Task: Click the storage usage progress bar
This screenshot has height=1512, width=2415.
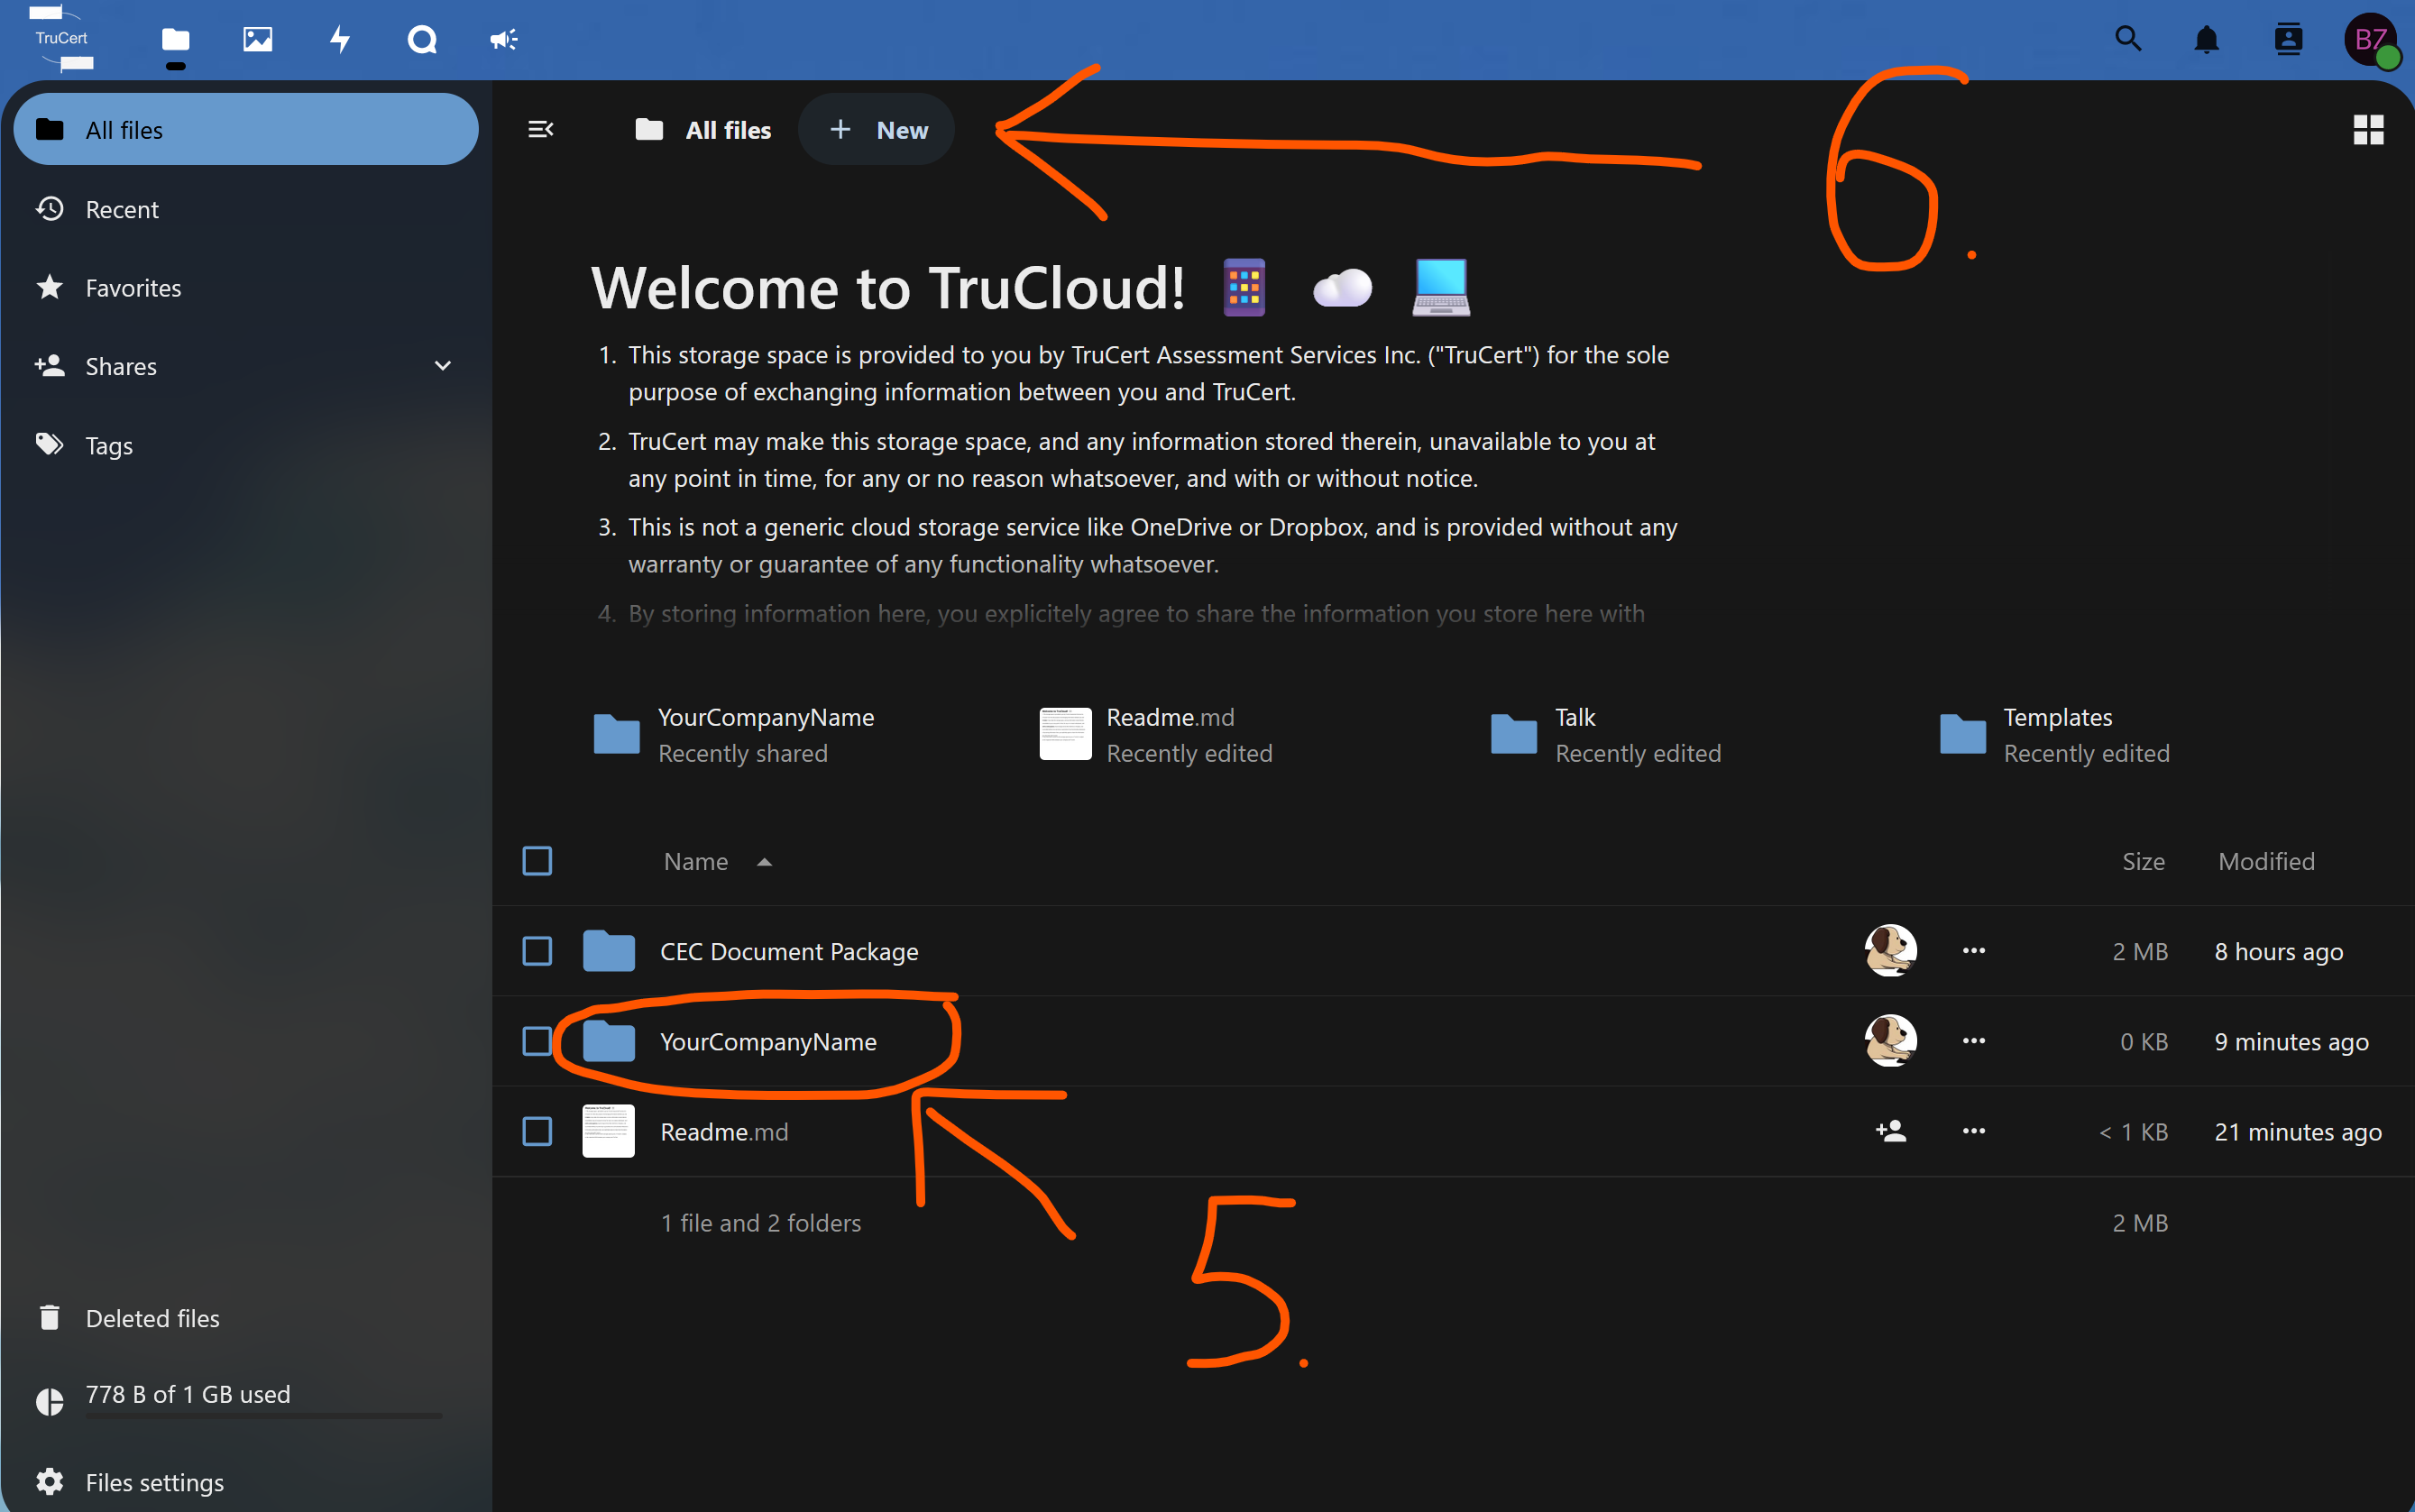Action: click(264, 1415)
